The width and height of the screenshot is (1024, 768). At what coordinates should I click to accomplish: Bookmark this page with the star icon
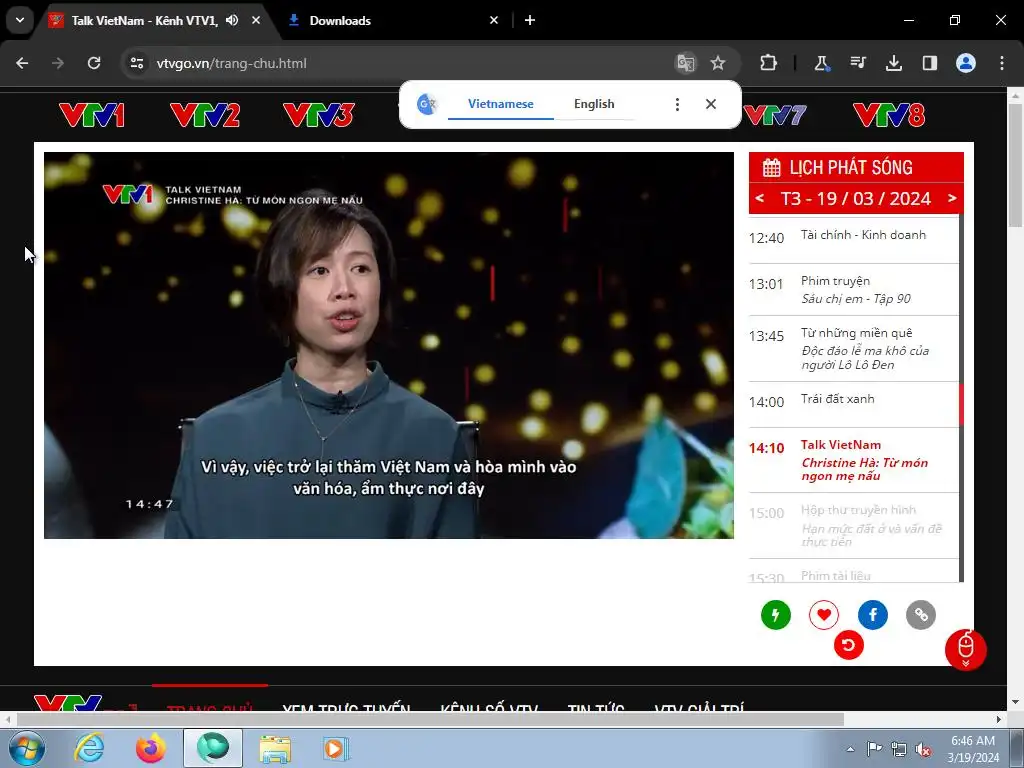click(718, 63)
